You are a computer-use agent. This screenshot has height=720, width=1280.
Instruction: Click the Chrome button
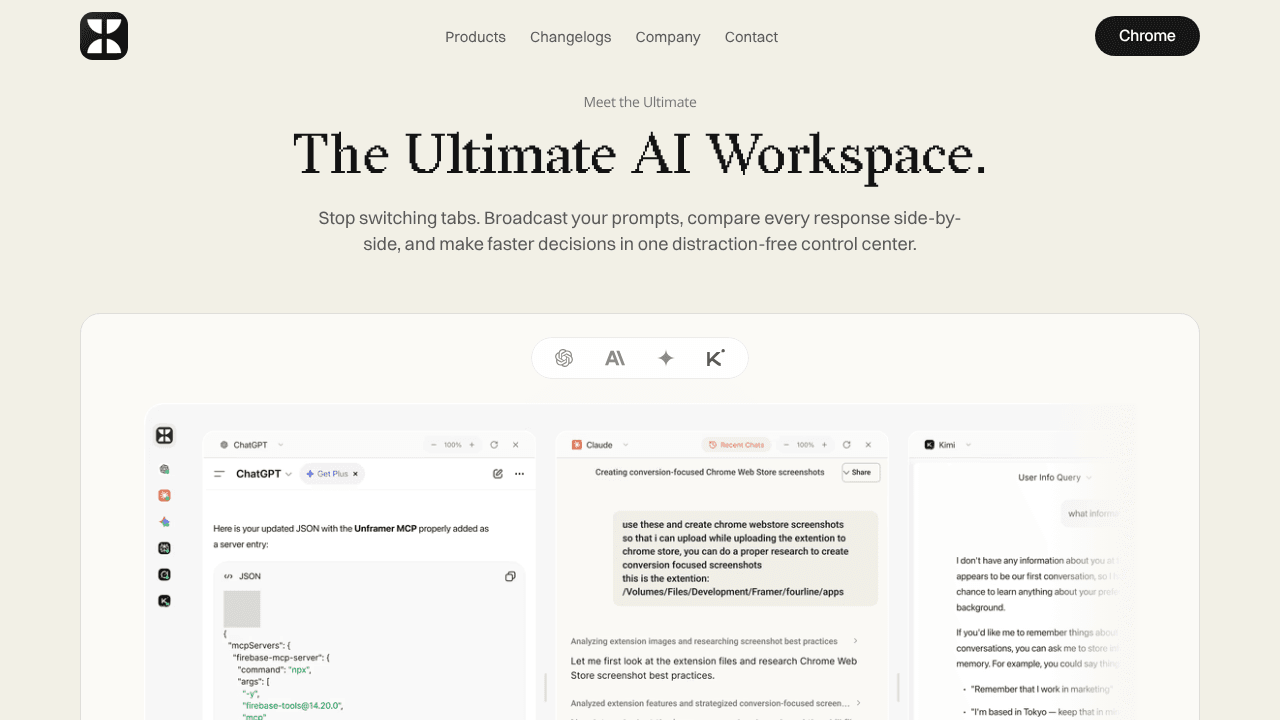1147,36
